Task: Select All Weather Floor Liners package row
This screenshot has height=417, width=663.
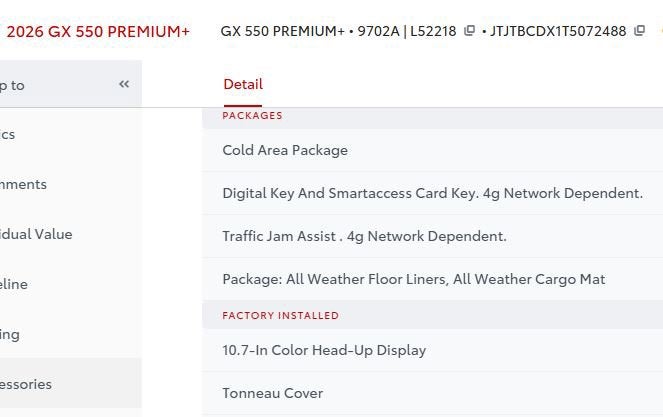Action: [x=413, y=279]
